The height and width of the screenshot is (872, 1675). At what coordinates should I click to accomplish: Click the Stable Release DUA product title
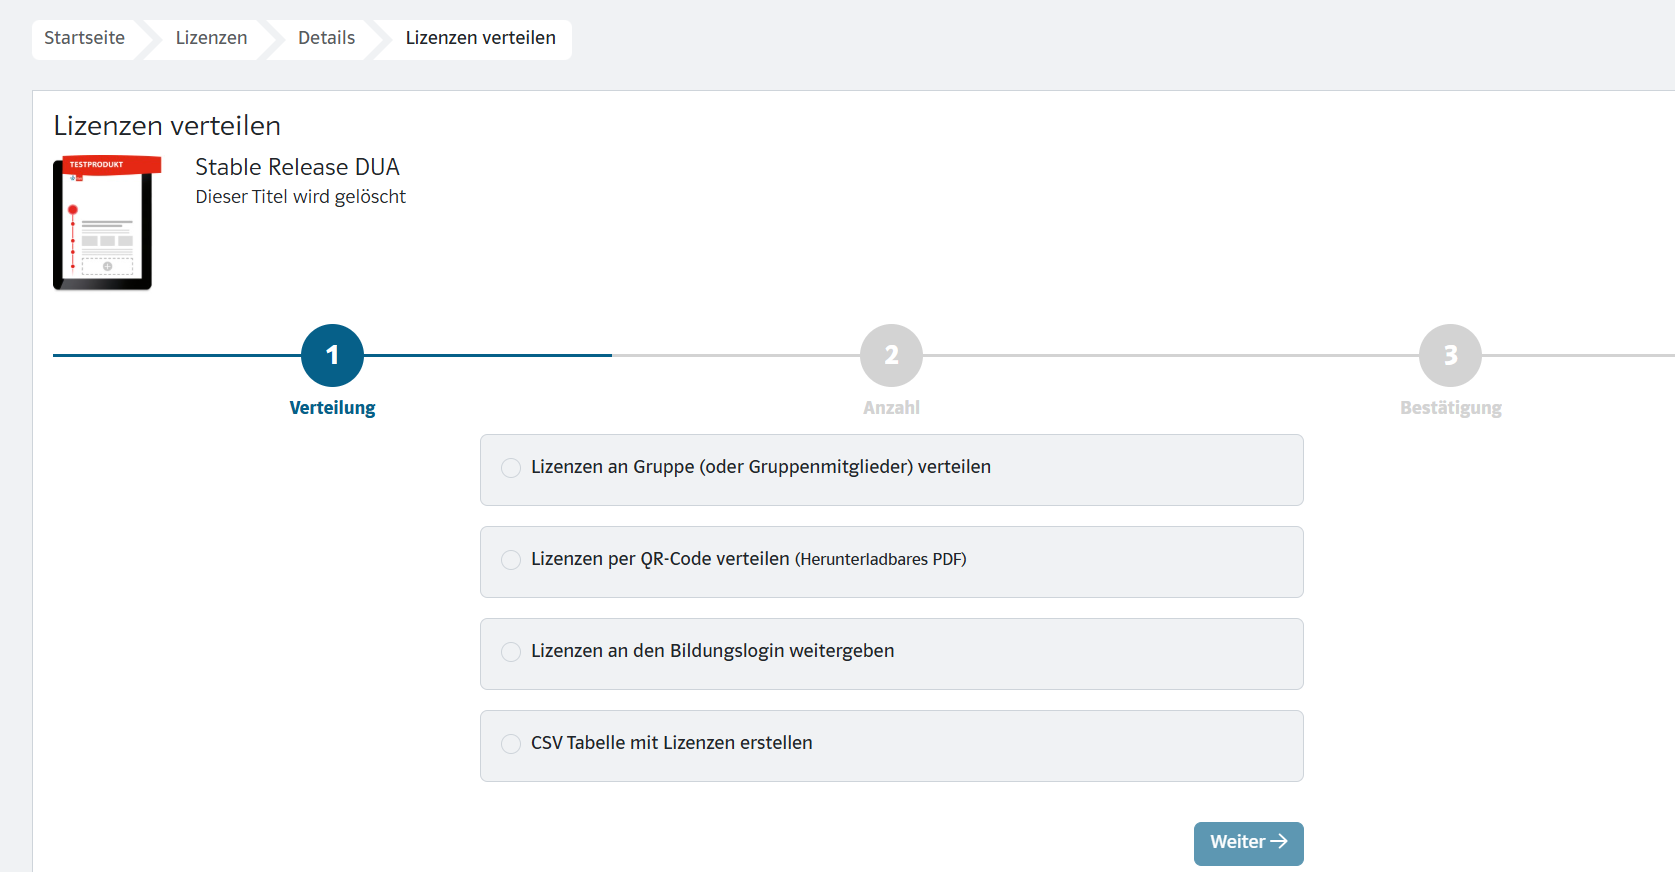(x=297, y=167)
